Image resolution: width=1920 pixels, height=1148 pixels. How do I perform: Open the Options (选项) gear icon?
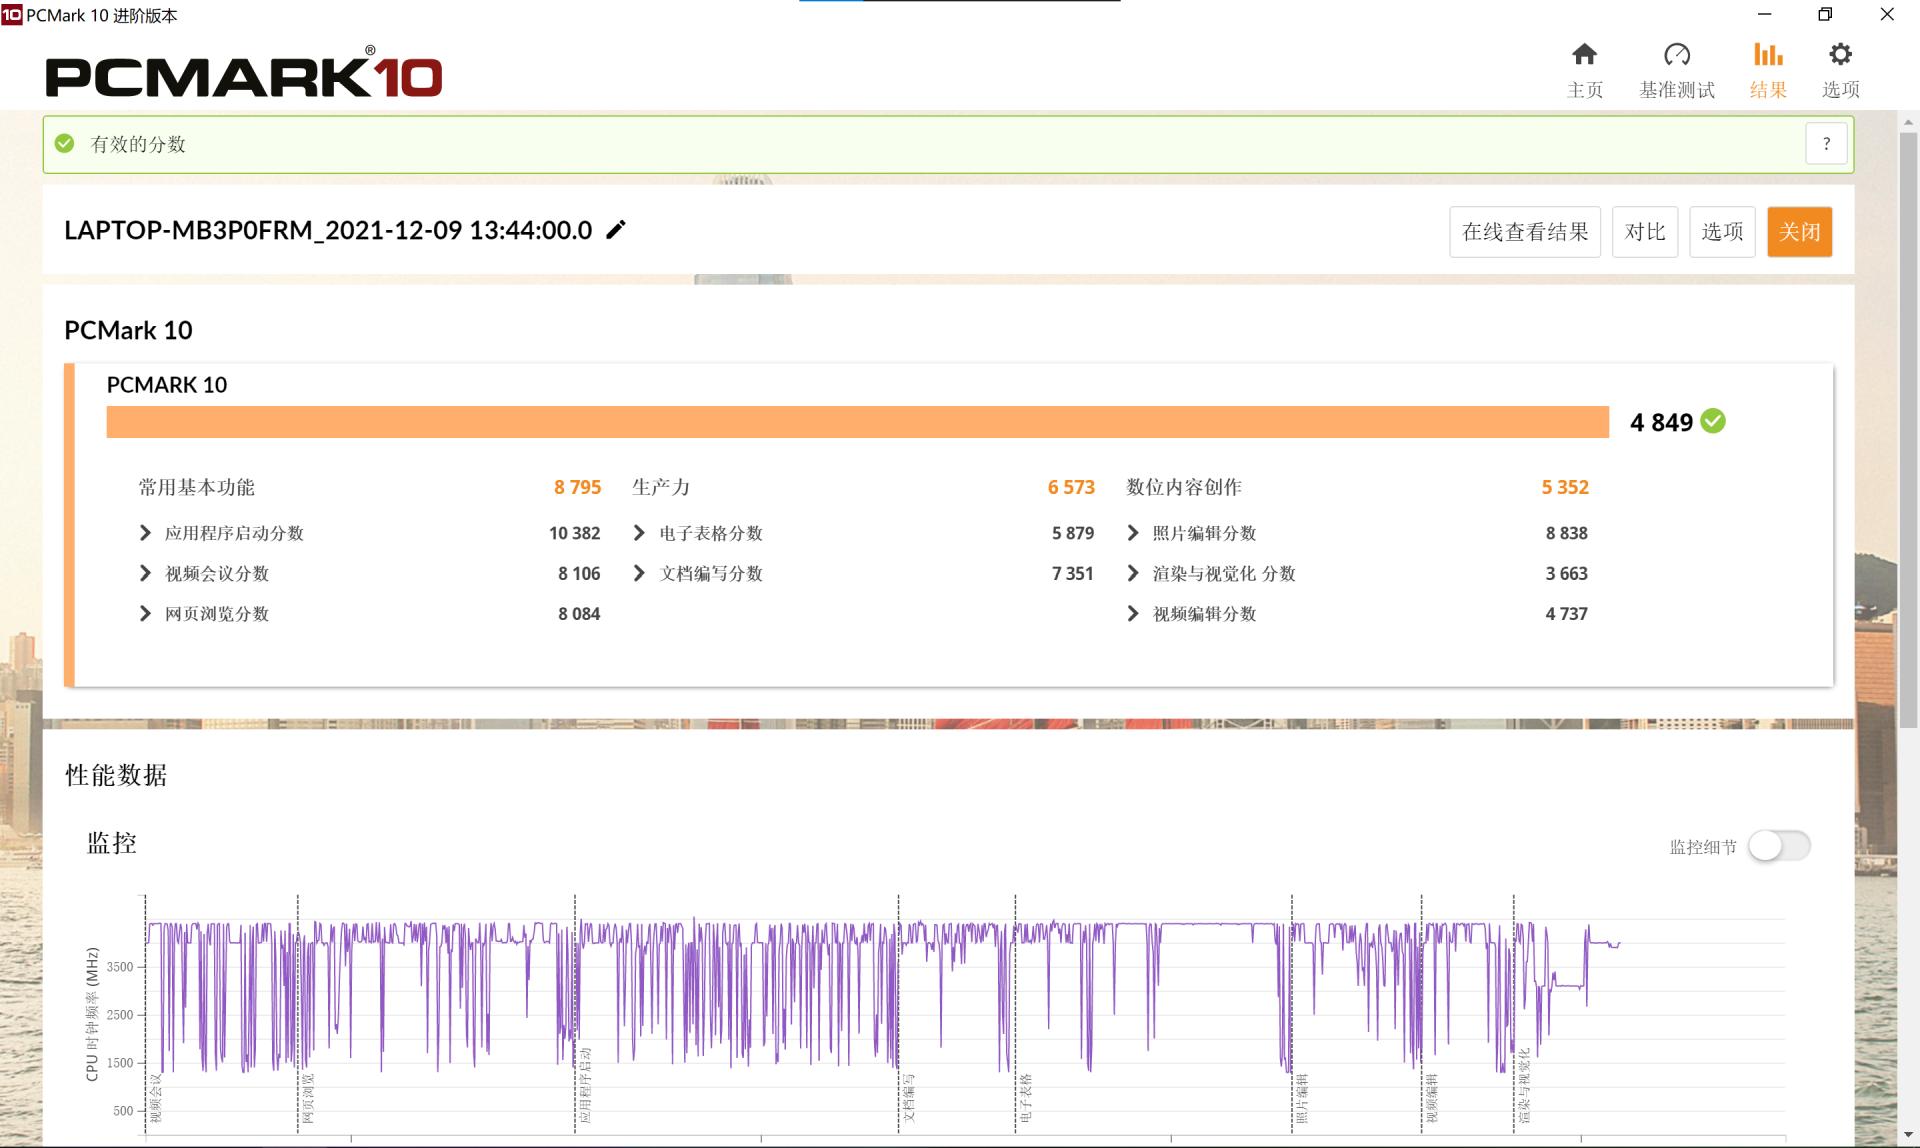1840,55
